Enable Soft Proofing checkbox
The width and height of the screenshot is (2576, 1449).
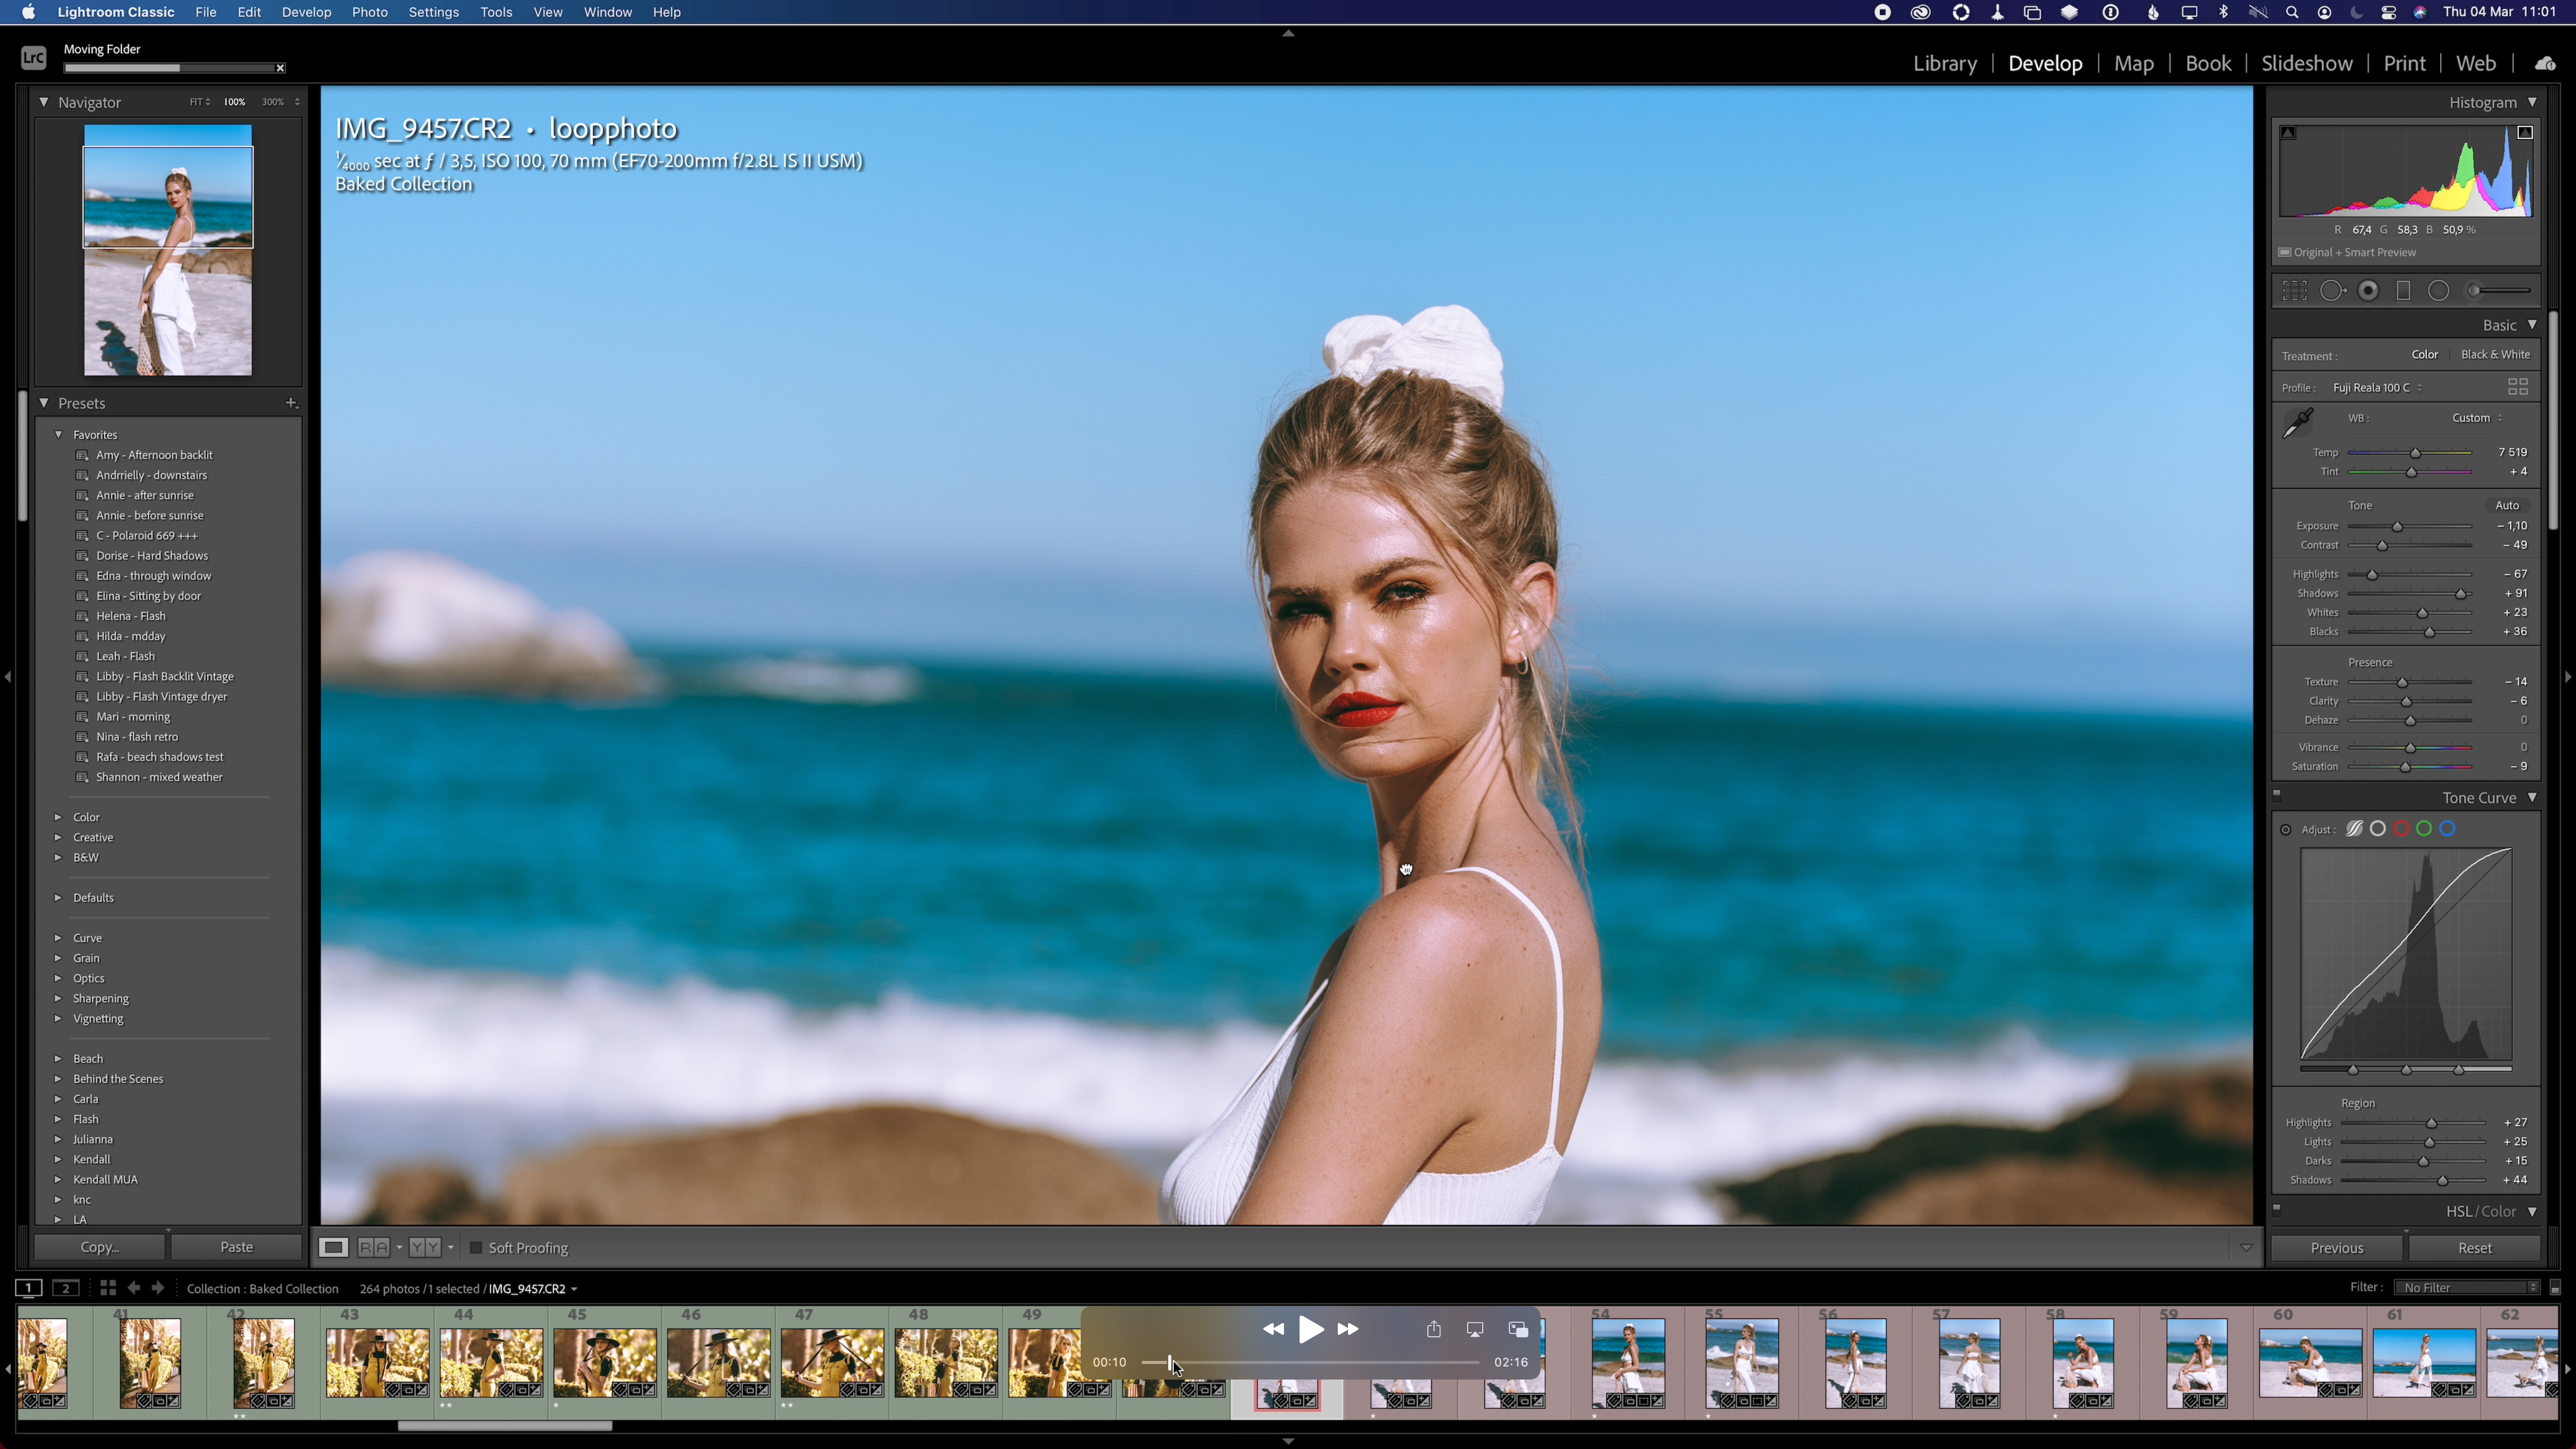point(476,1248)
